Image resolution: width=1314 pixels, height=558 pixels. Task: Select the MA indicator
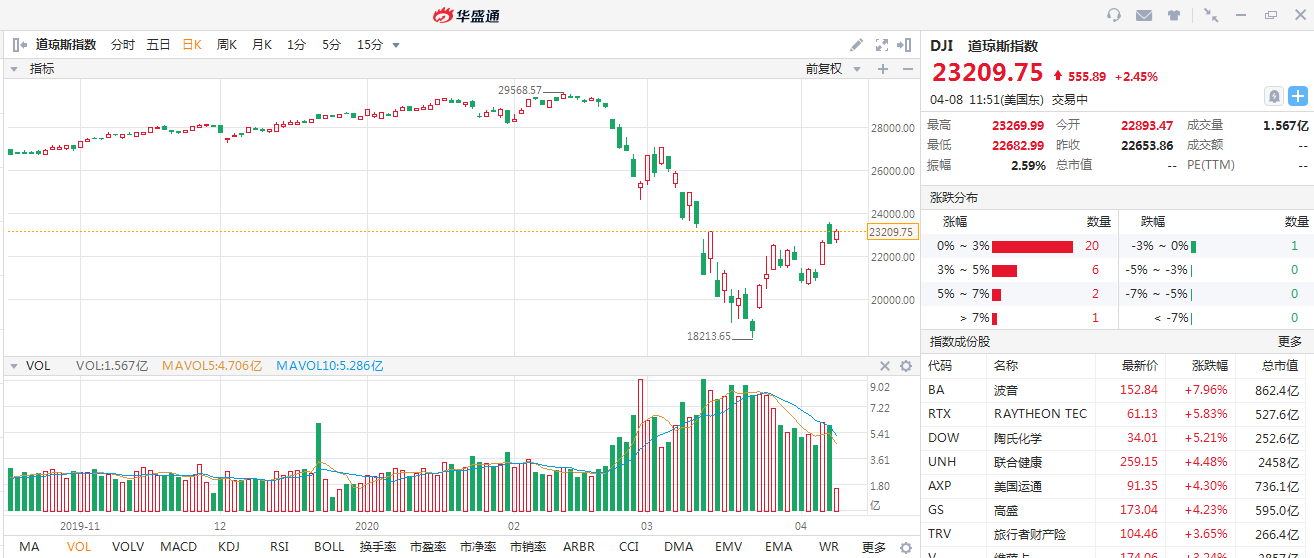[x=29, y=547]
